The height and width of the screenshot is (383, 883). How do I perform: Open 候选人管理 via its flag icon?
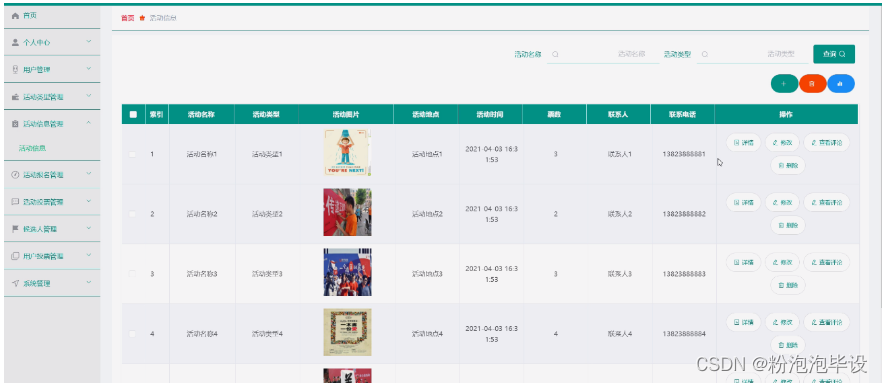[15, 229]
